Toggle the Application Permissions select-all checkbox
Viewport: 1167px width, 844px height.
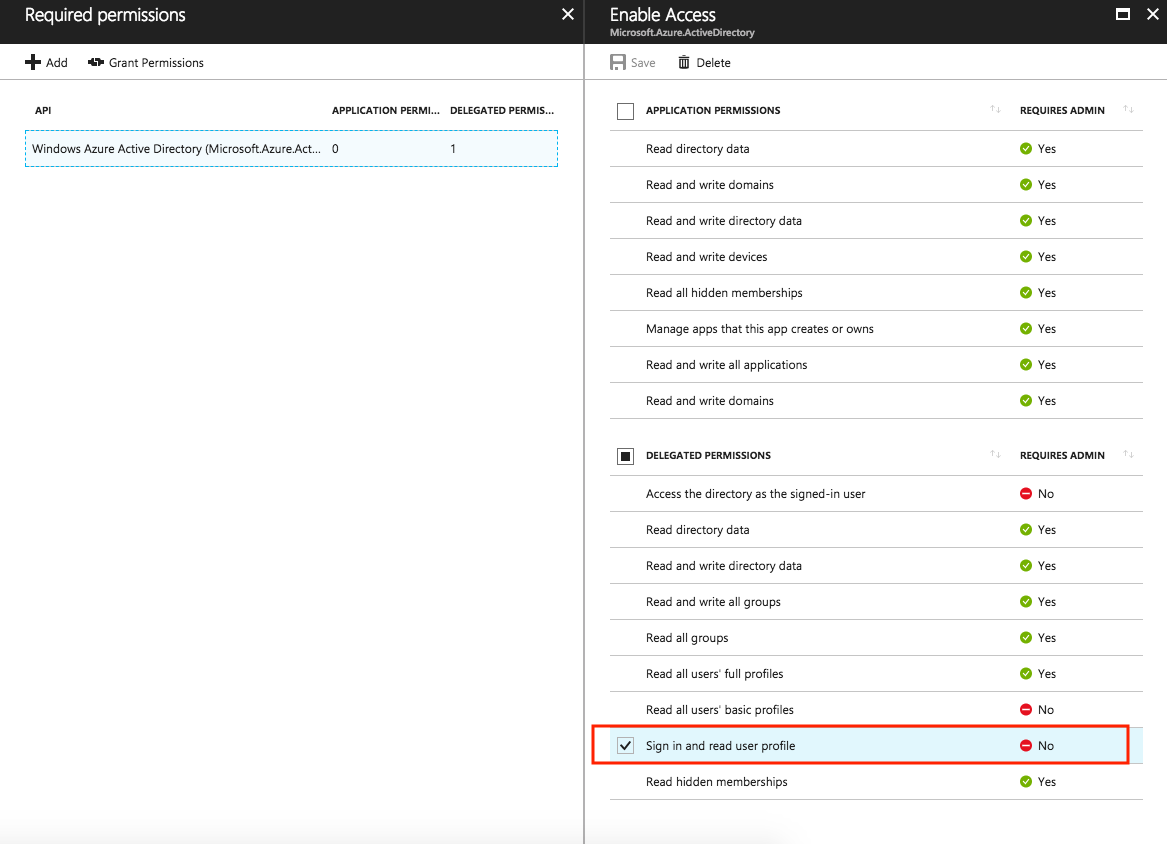[626, 111]
